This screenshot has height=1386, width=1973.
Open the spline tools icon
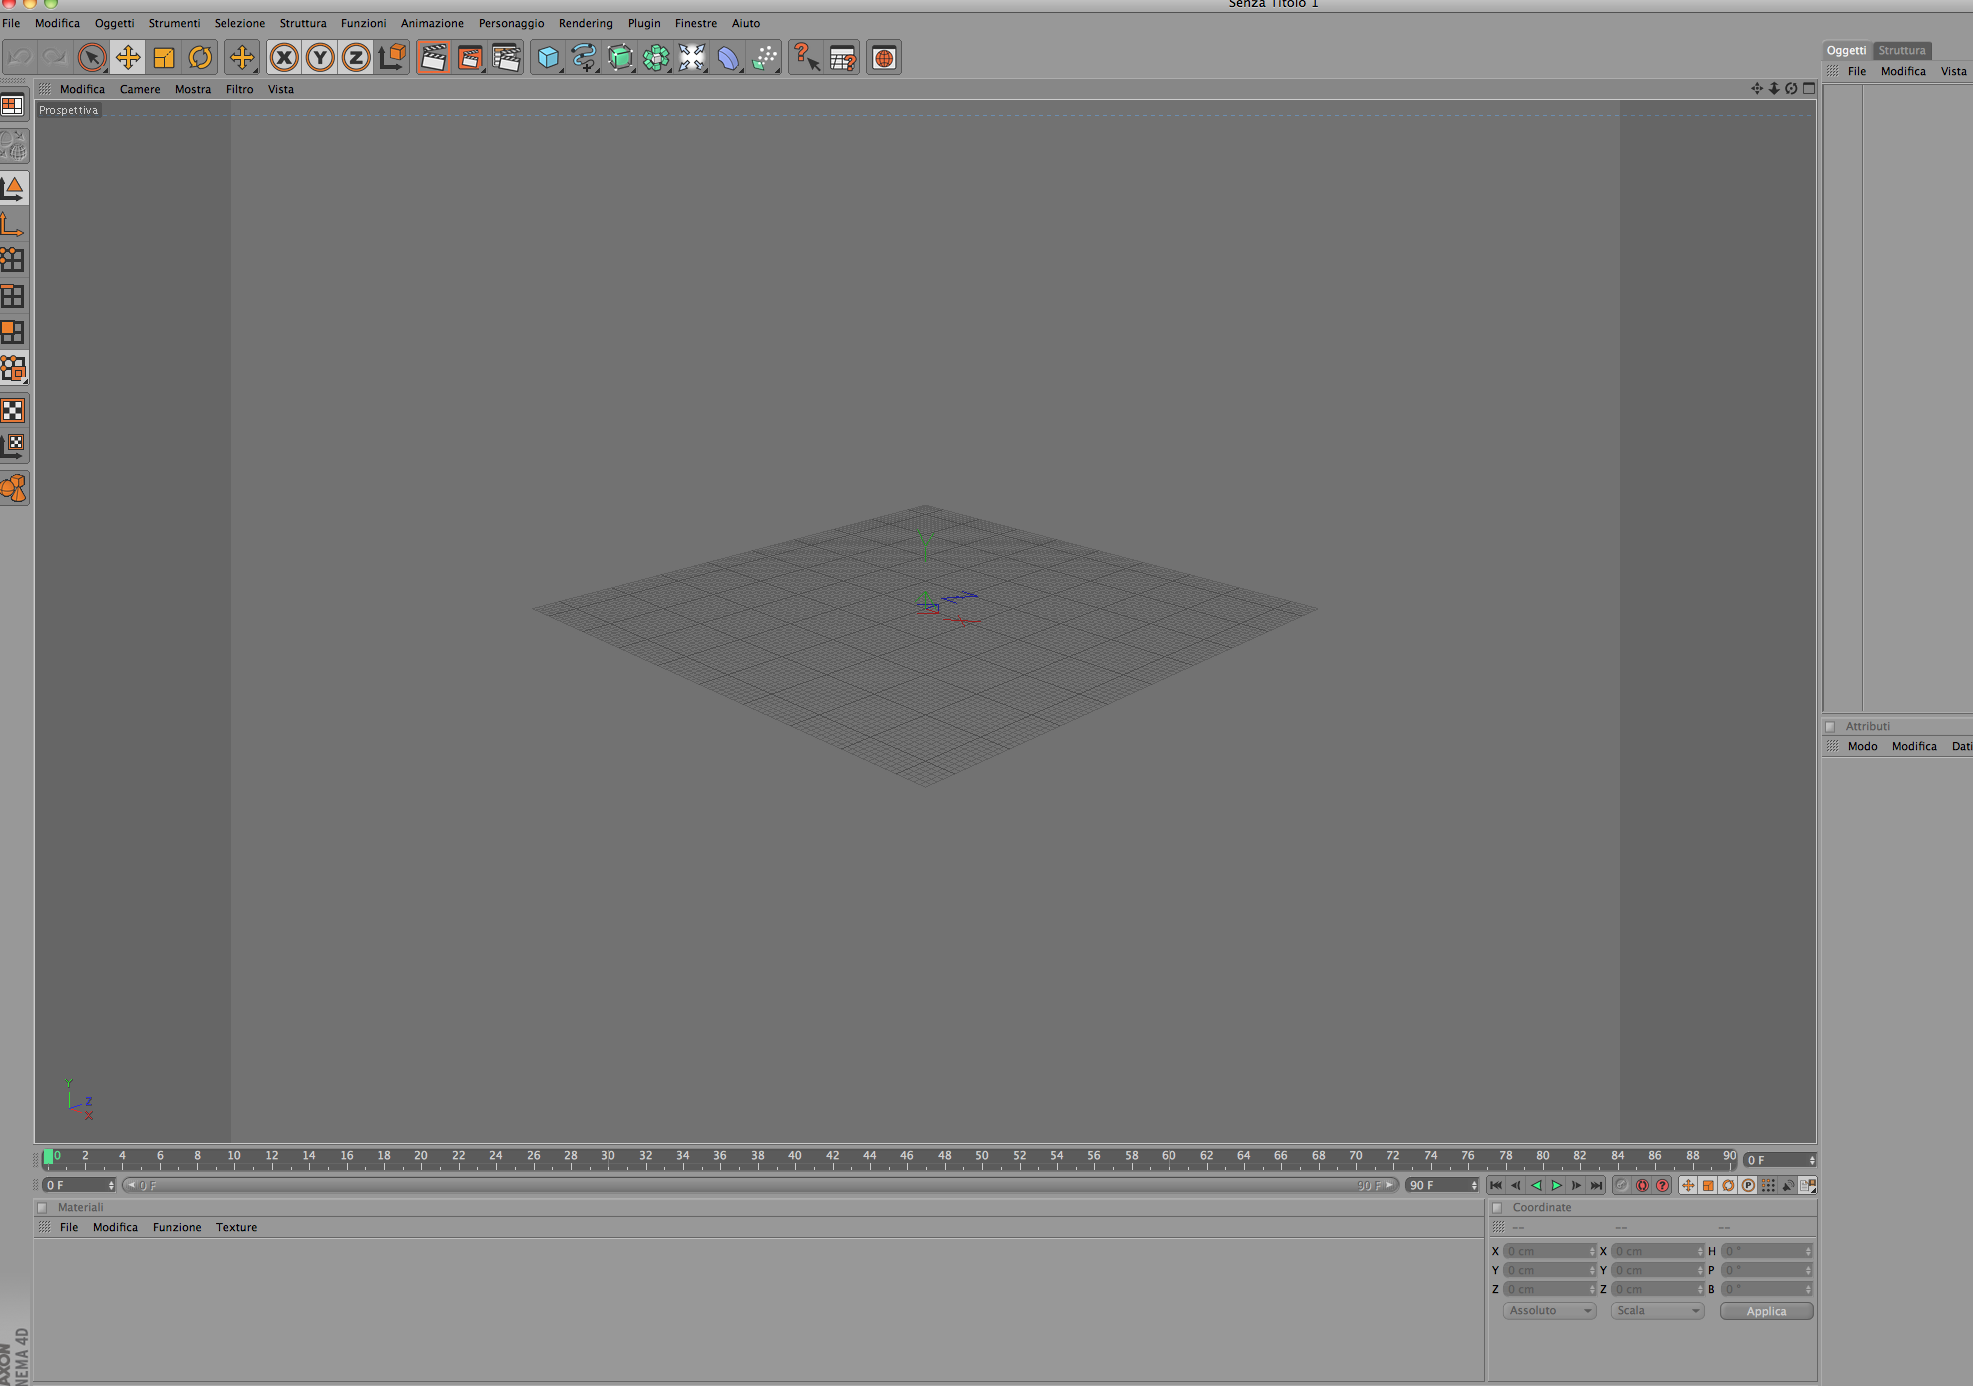583,58
